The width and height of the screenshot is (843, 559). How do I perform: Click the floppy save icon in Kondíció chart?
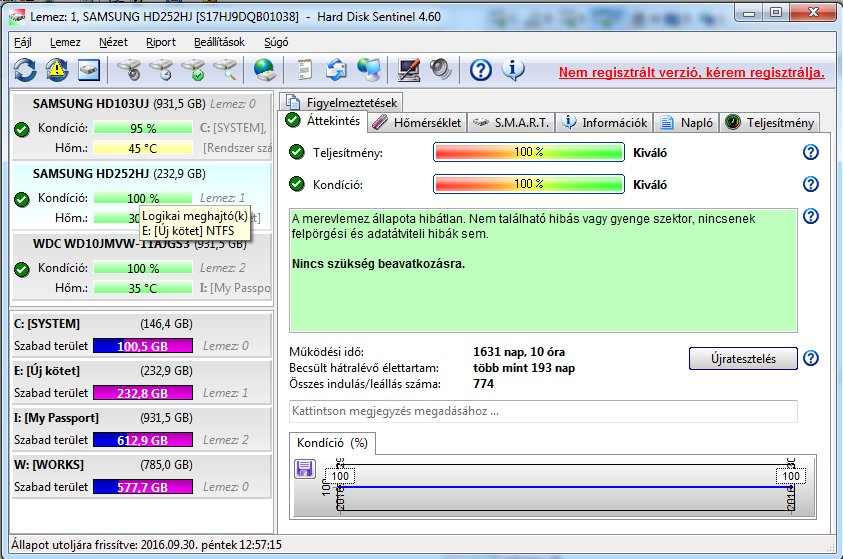coord(305,469)
